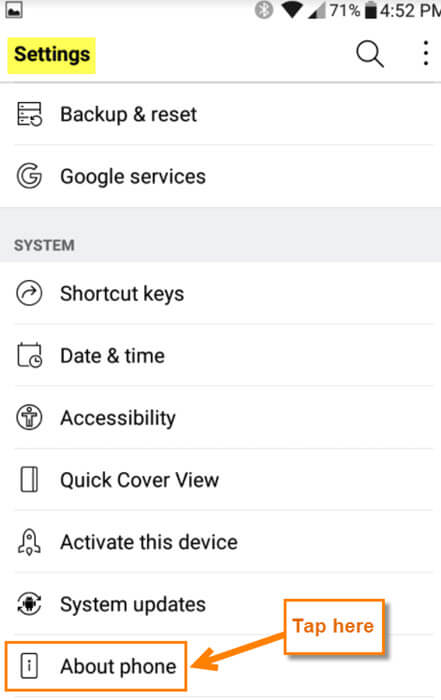Open Backup & reset settings
This screenshot has width=441, height=700.
point(220,114)
